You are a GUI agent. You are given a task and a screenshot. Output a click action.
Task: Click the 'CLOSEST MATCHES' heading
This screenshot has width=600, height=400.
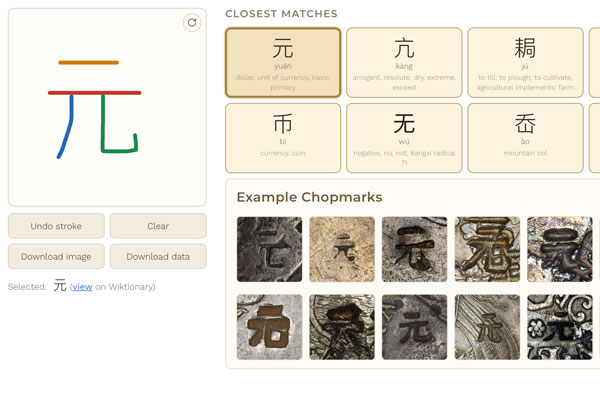point(281,14)
